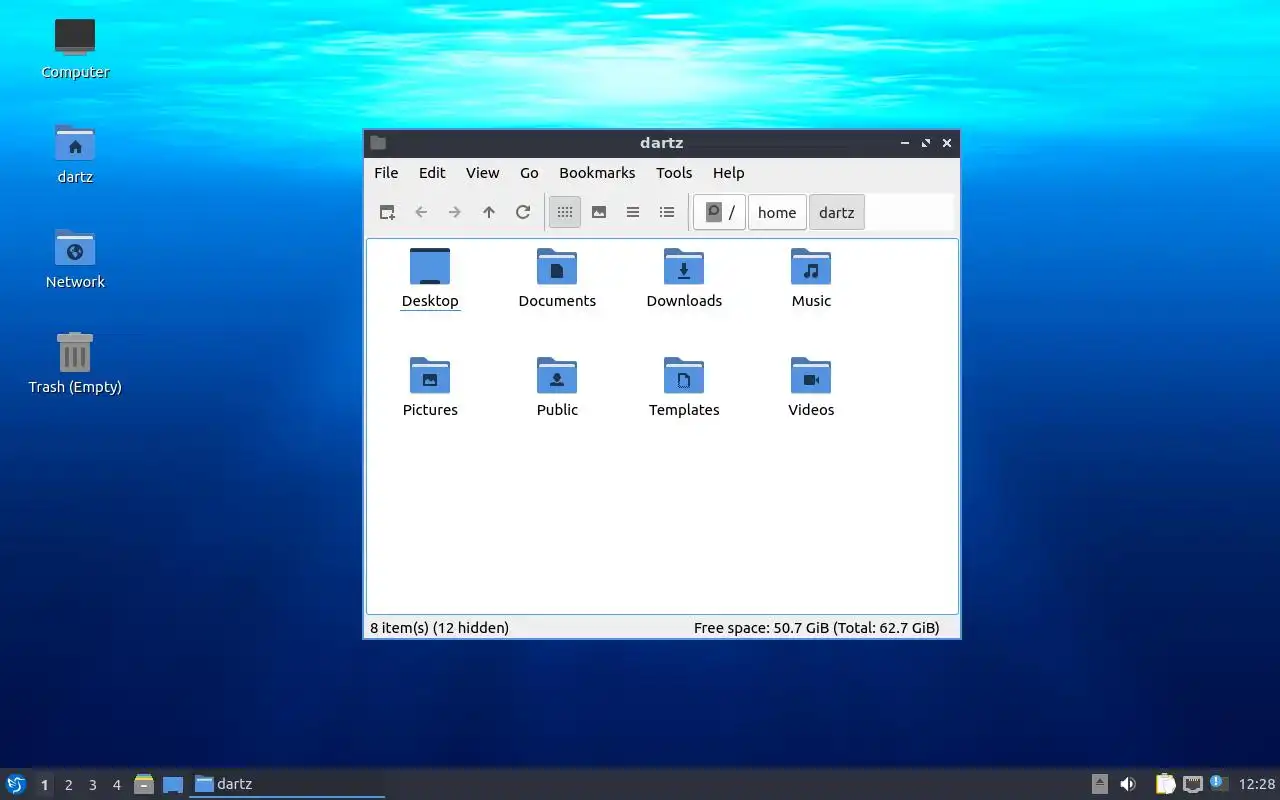Viewport: 1280px width, 800px height.
Task: Go back with the left arrow icon
Action: coord(421,212)
